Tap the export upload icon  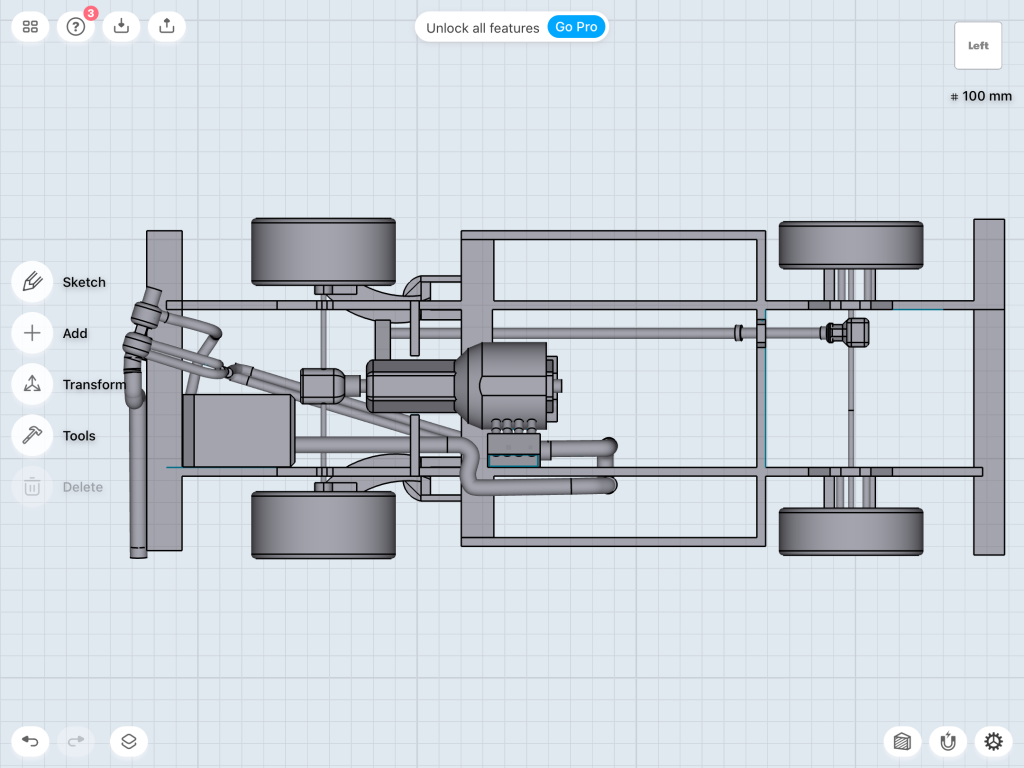pos(167,27)
